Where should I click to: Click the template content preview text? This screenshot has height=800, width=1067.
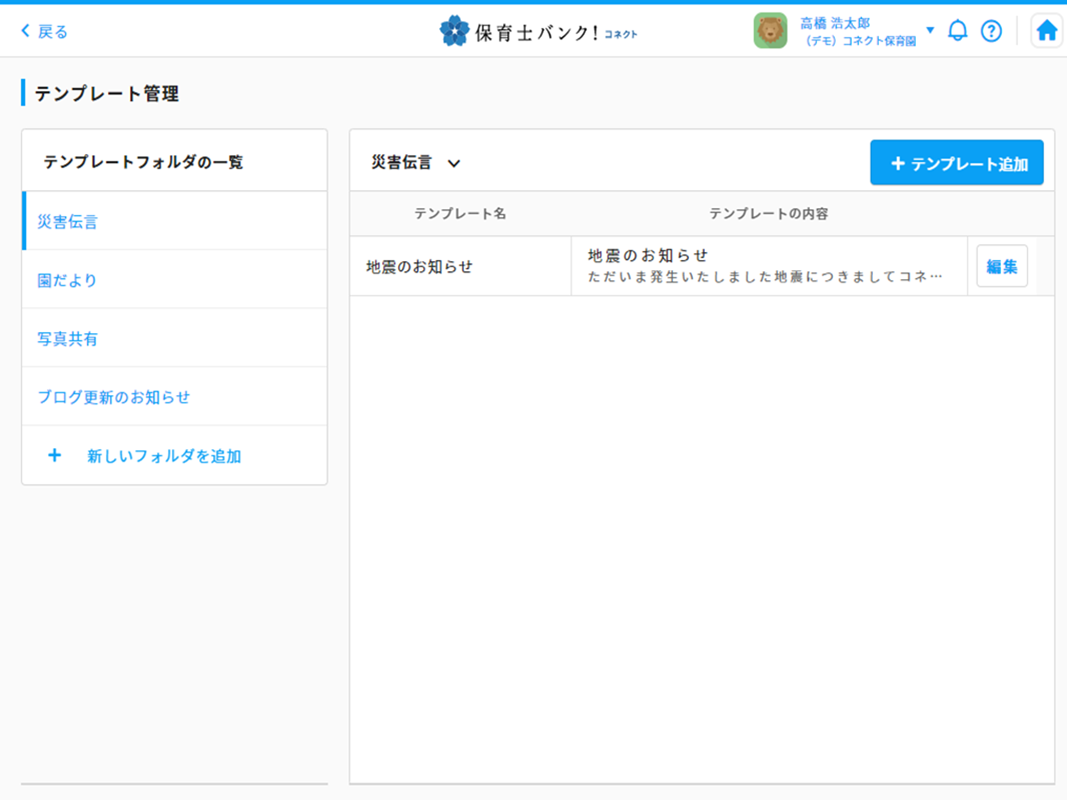(765, 275)
